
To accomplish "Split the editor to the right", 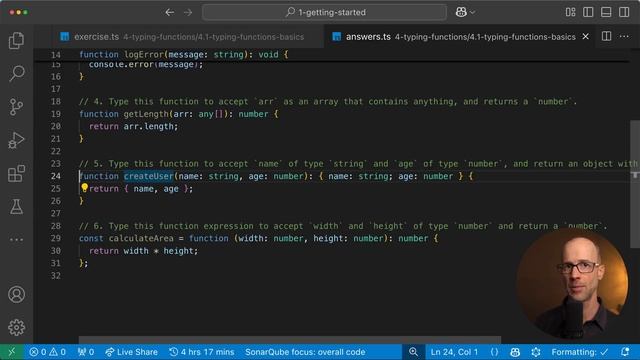I will [x=607, y=36].
